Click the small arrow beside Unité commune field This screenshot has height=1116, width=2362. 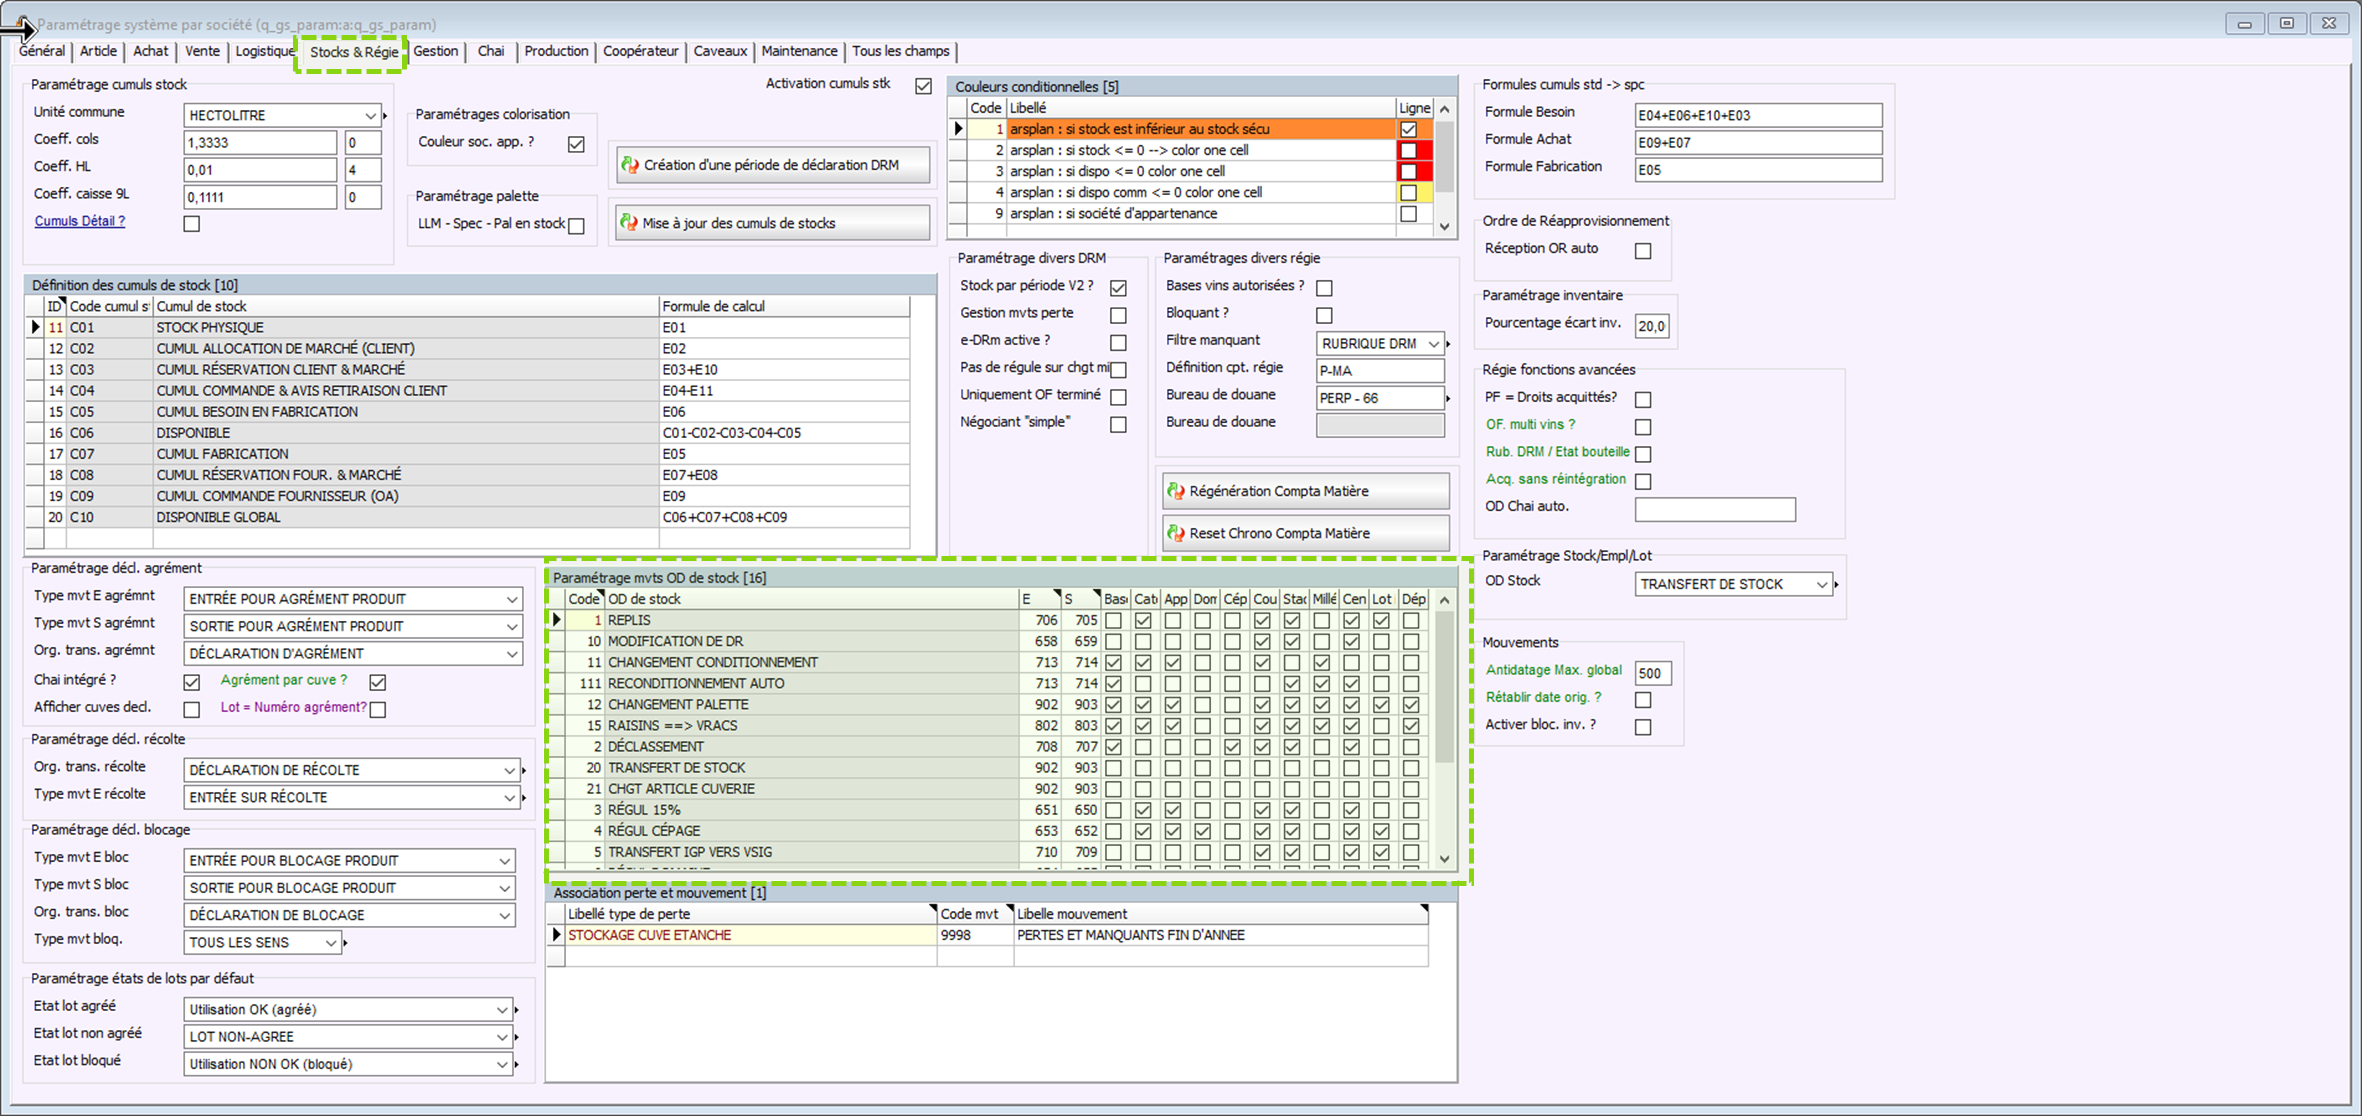[x=386, y=116]
